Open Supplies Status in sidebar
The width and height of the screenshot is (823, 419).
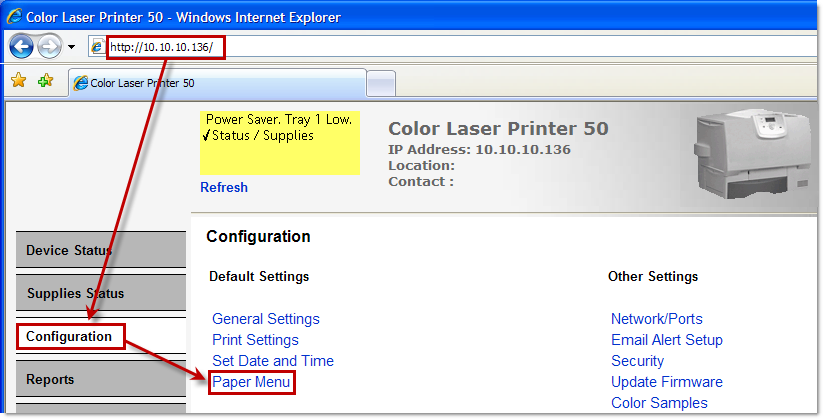pyautogui.click(x=101, y=293)
